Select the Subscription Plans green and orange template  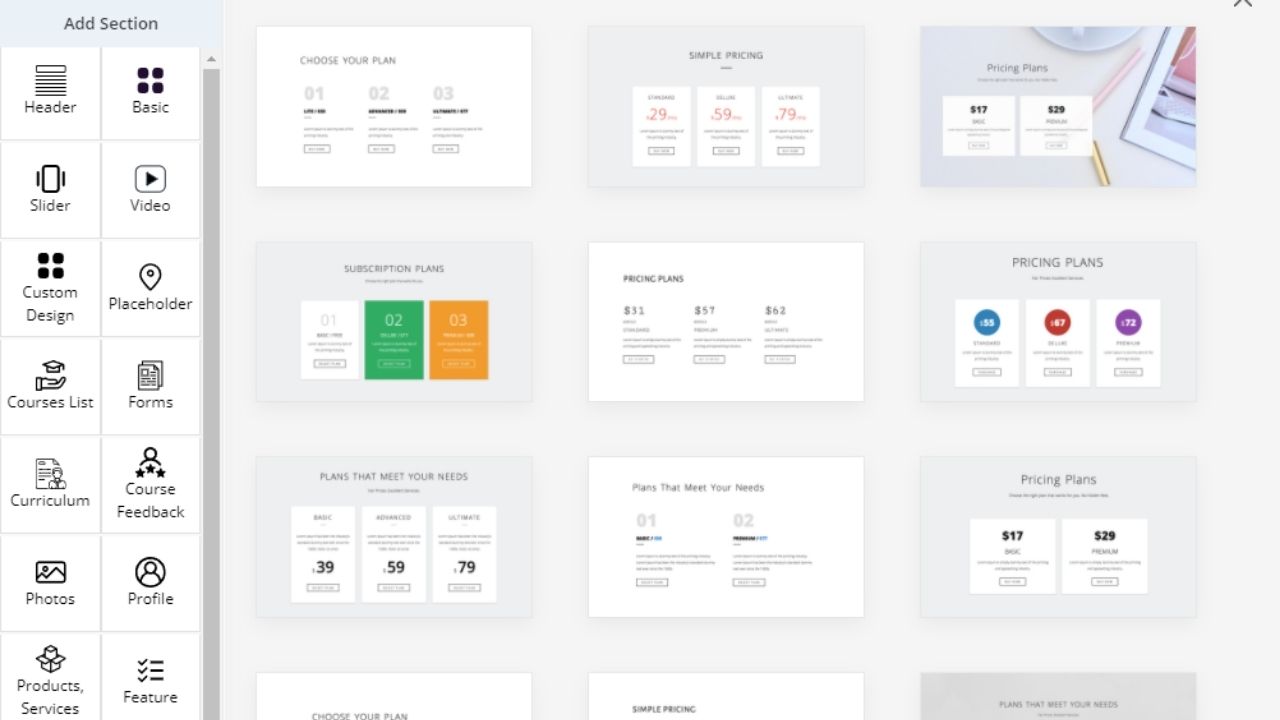click(394, 322)
